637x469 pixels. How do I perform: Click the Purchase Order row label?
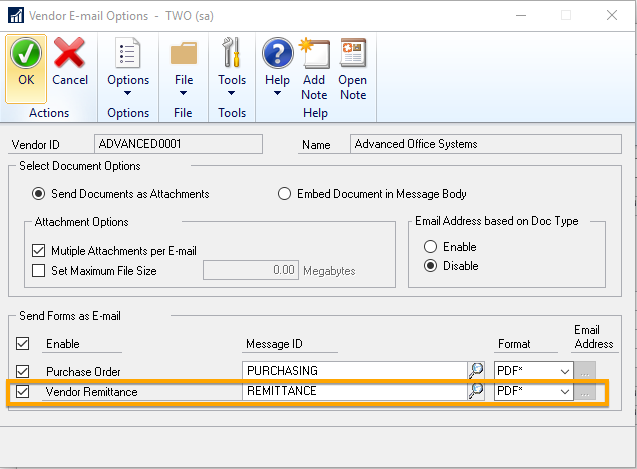click(x=83, y=371)
